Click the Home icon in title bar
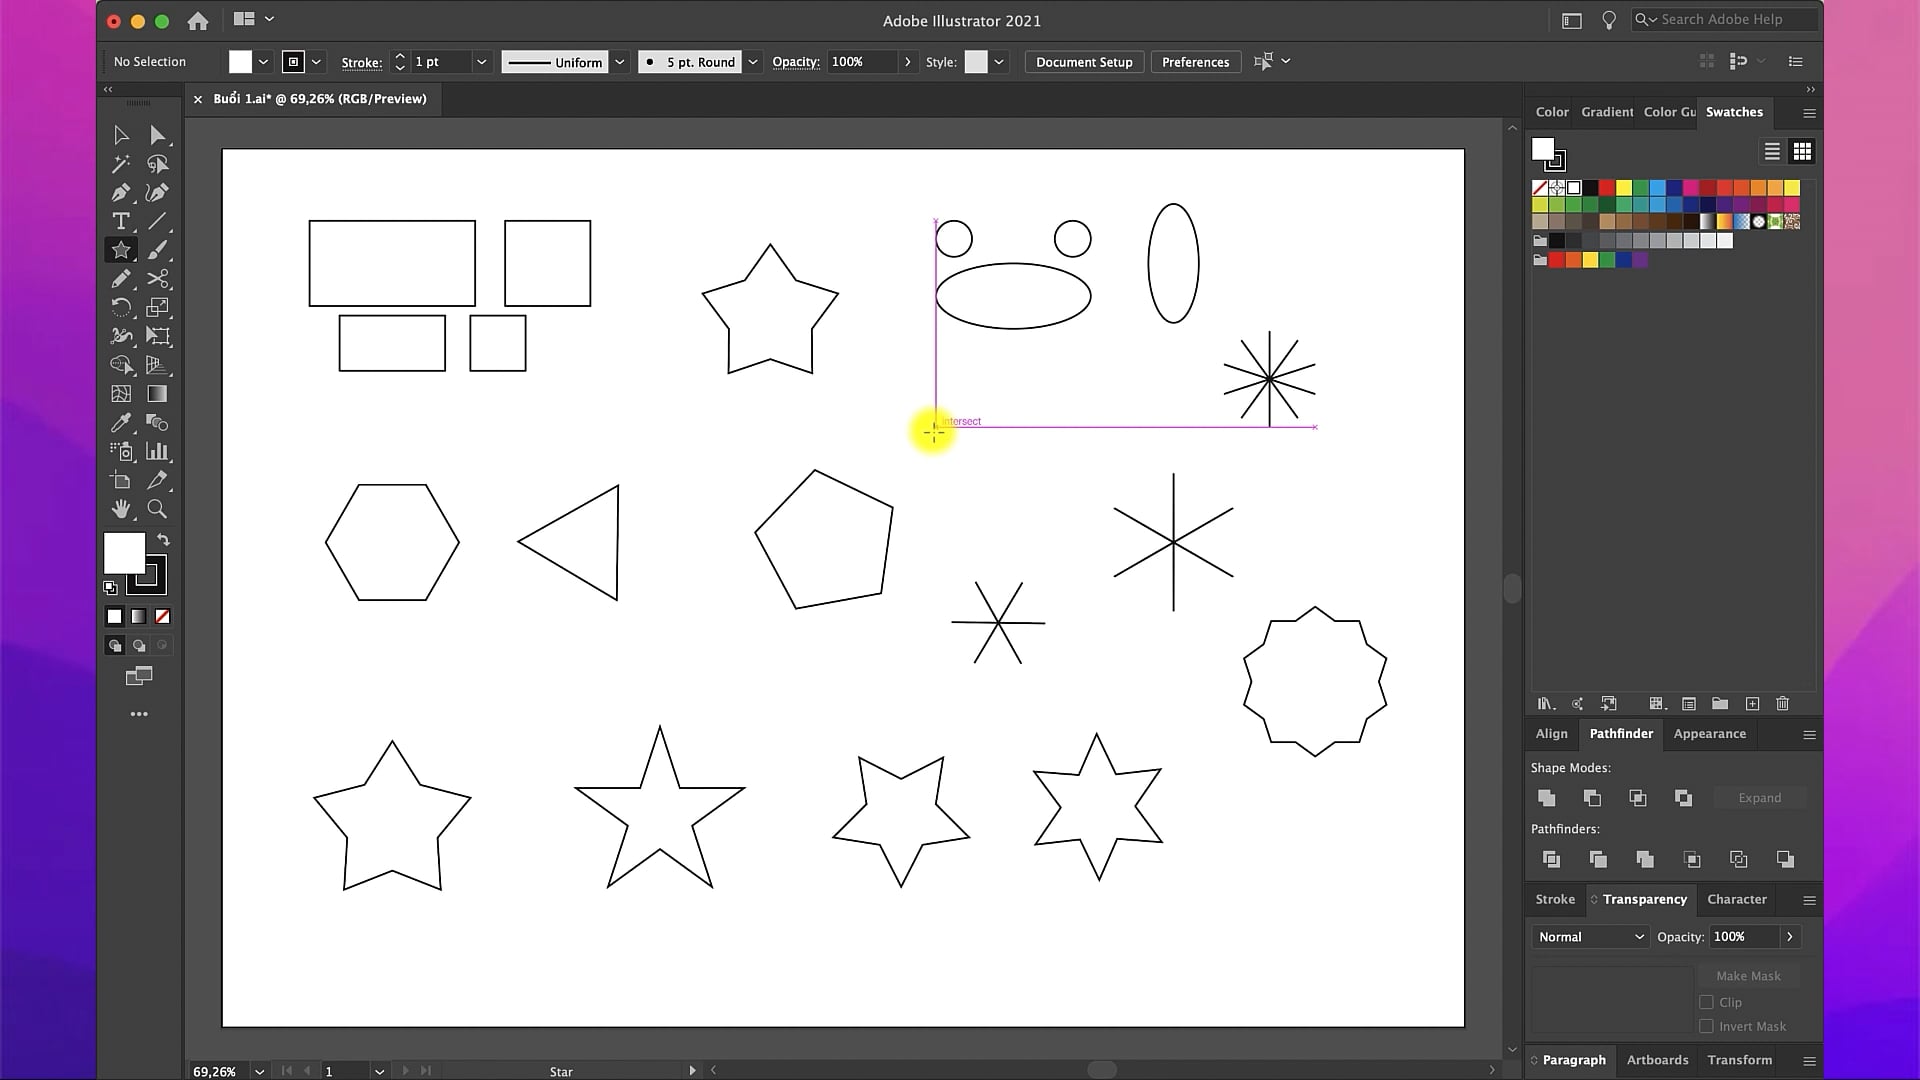This screenshot has height=1080, width=1920. (x=198, y=20)
